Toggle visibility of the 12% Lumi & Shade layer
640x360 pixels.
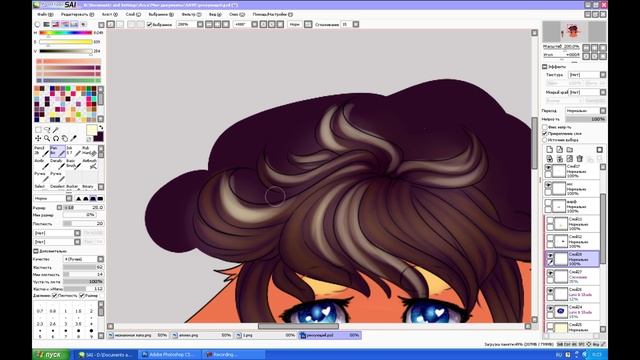point(550,291)
